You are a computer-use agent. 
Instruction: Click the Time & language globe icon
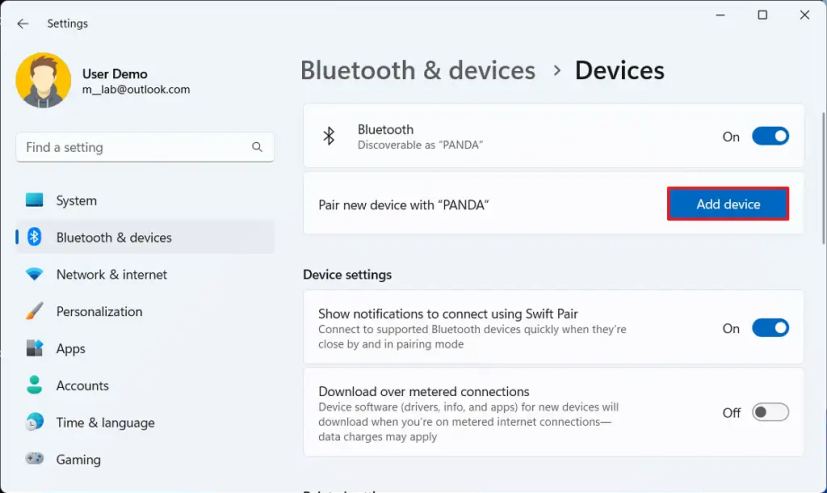point(35,422)
